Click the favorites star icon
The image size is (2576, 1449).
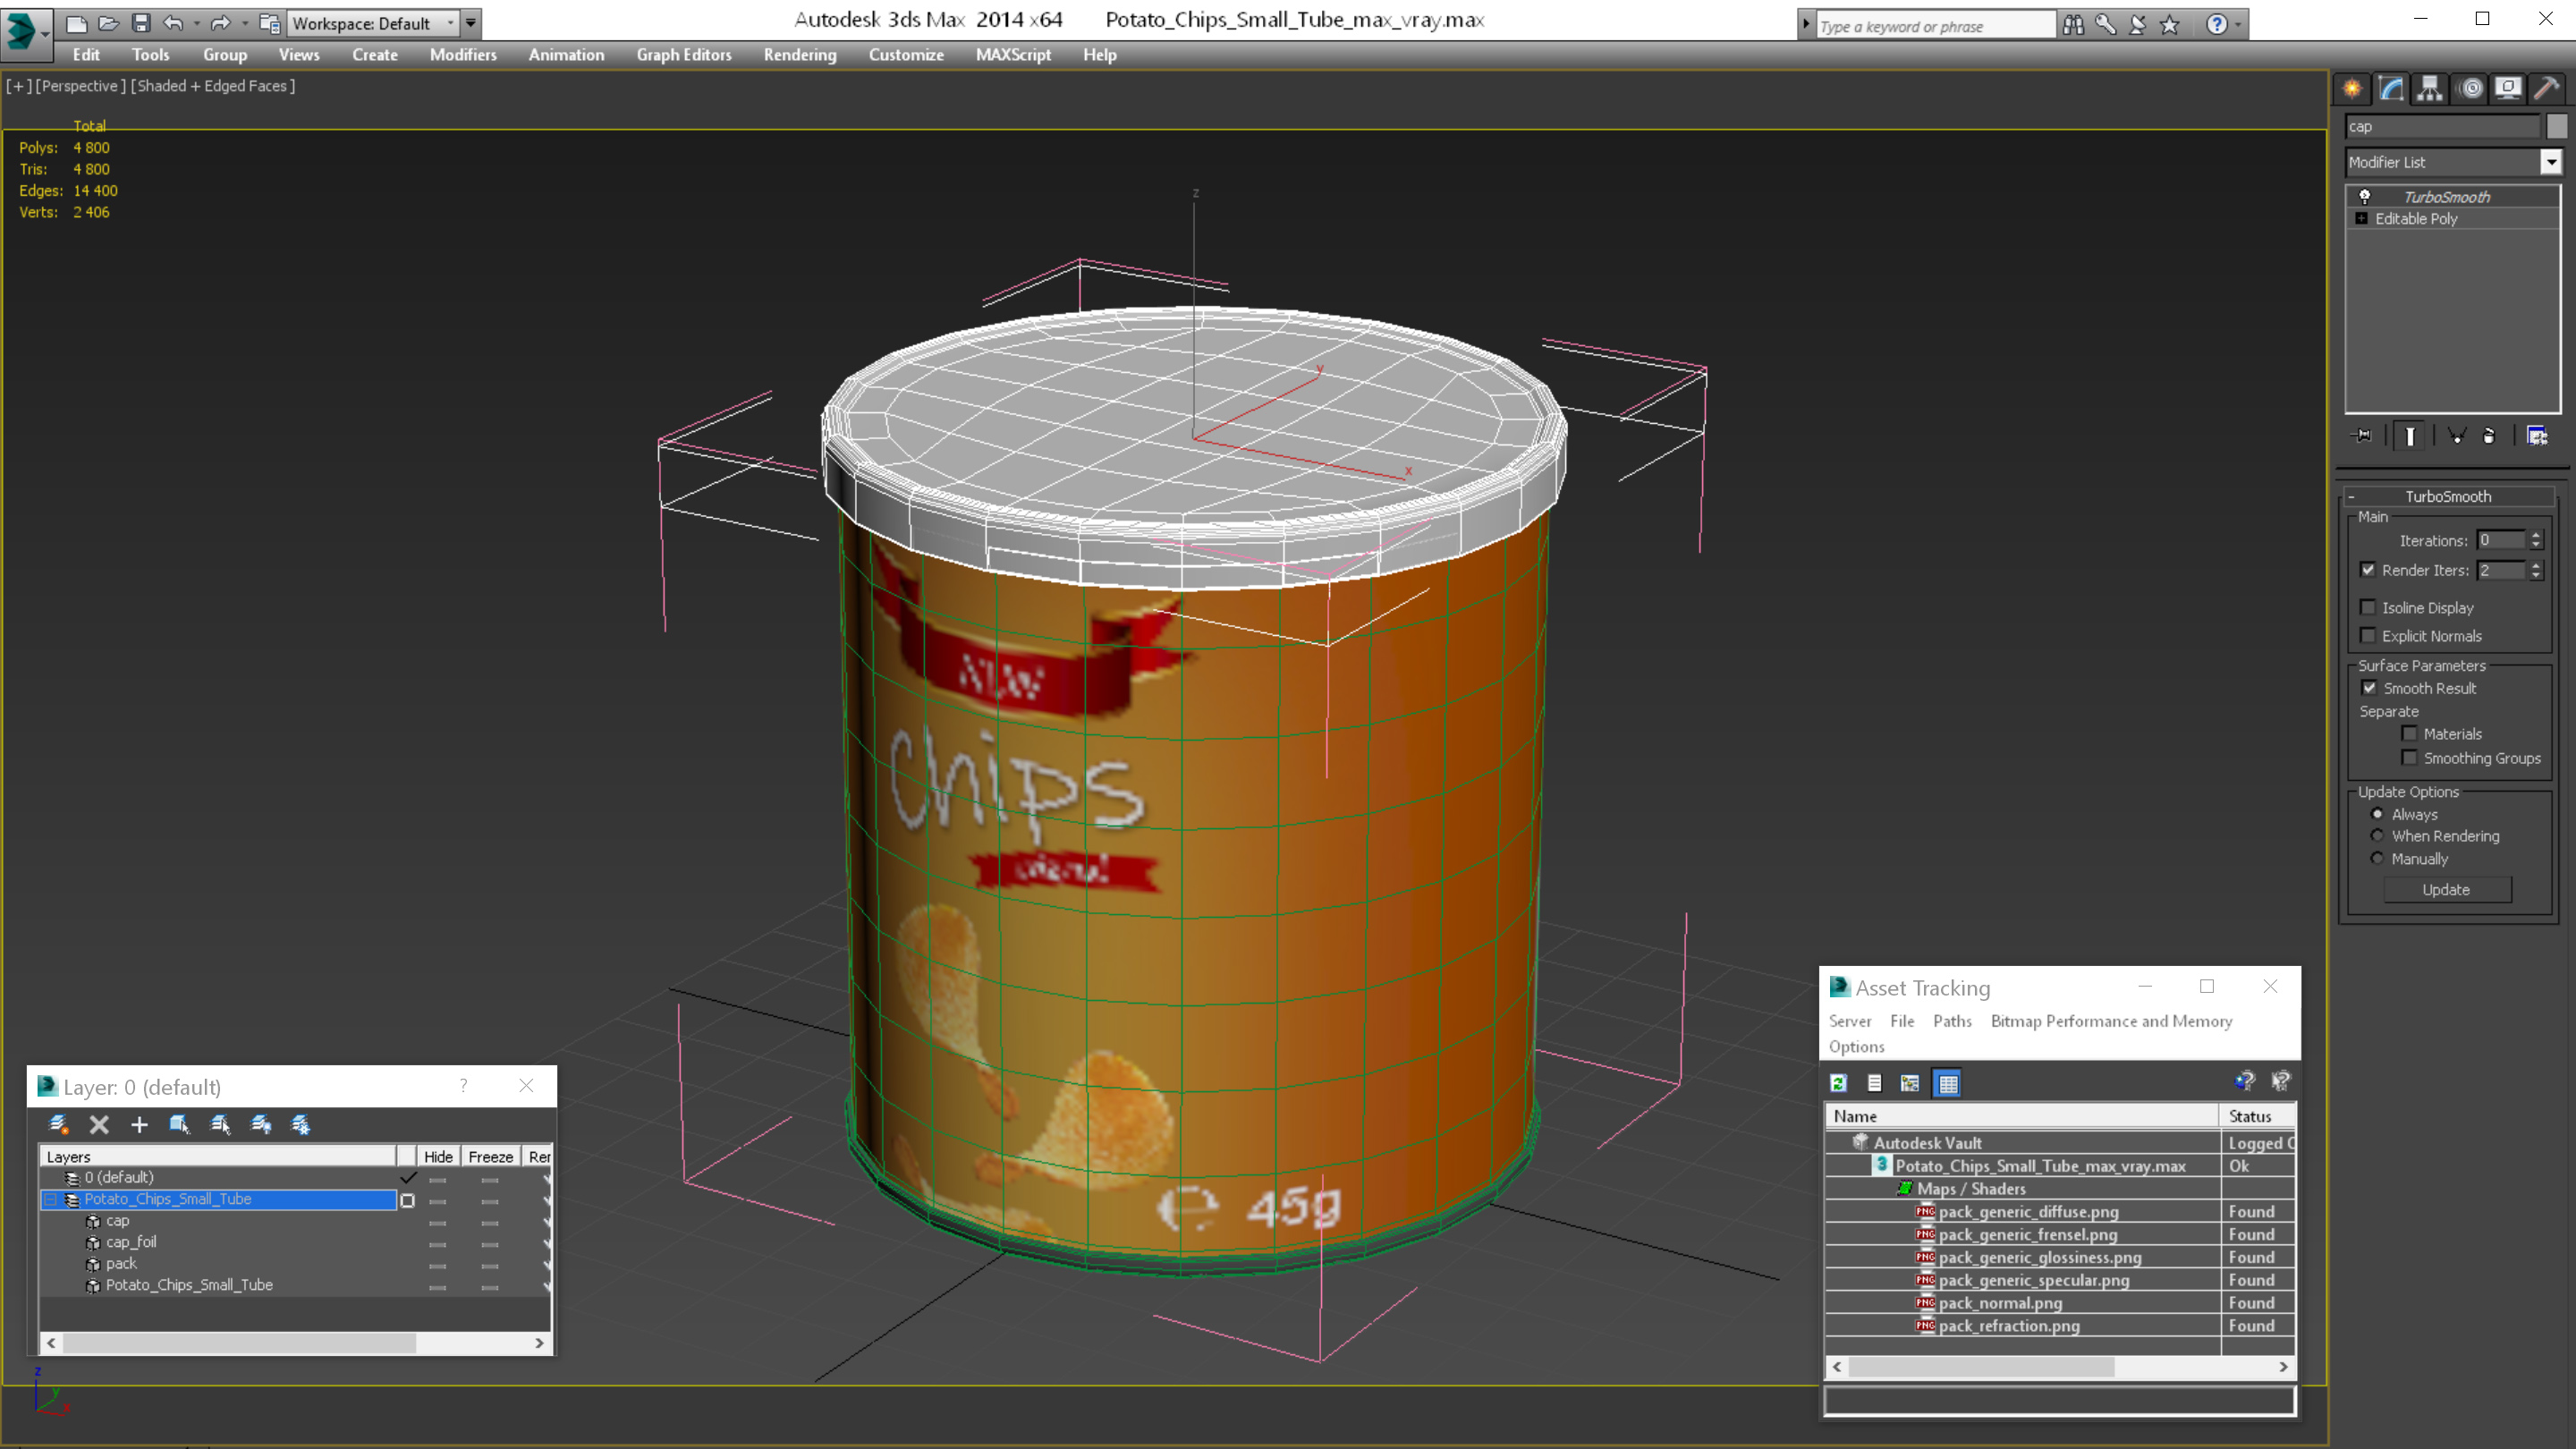tap(2169, 25)
